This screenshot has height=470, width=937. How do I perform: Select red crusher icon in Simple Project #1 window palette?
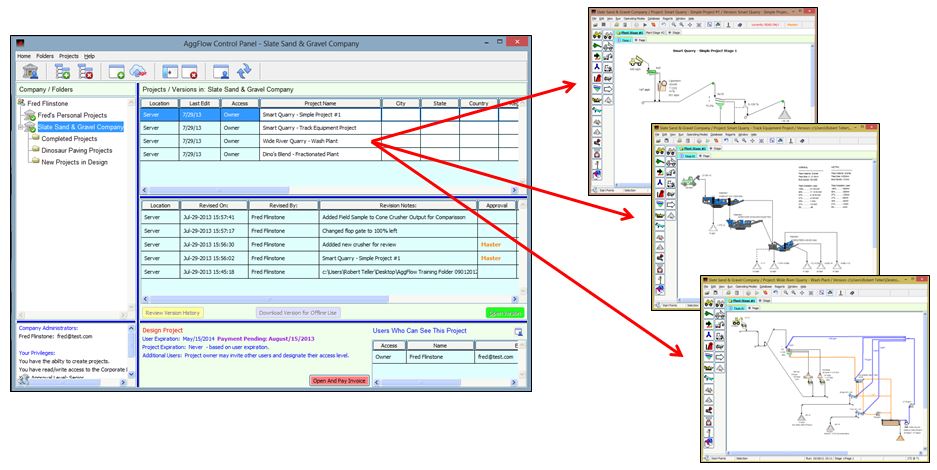[597, 78]
